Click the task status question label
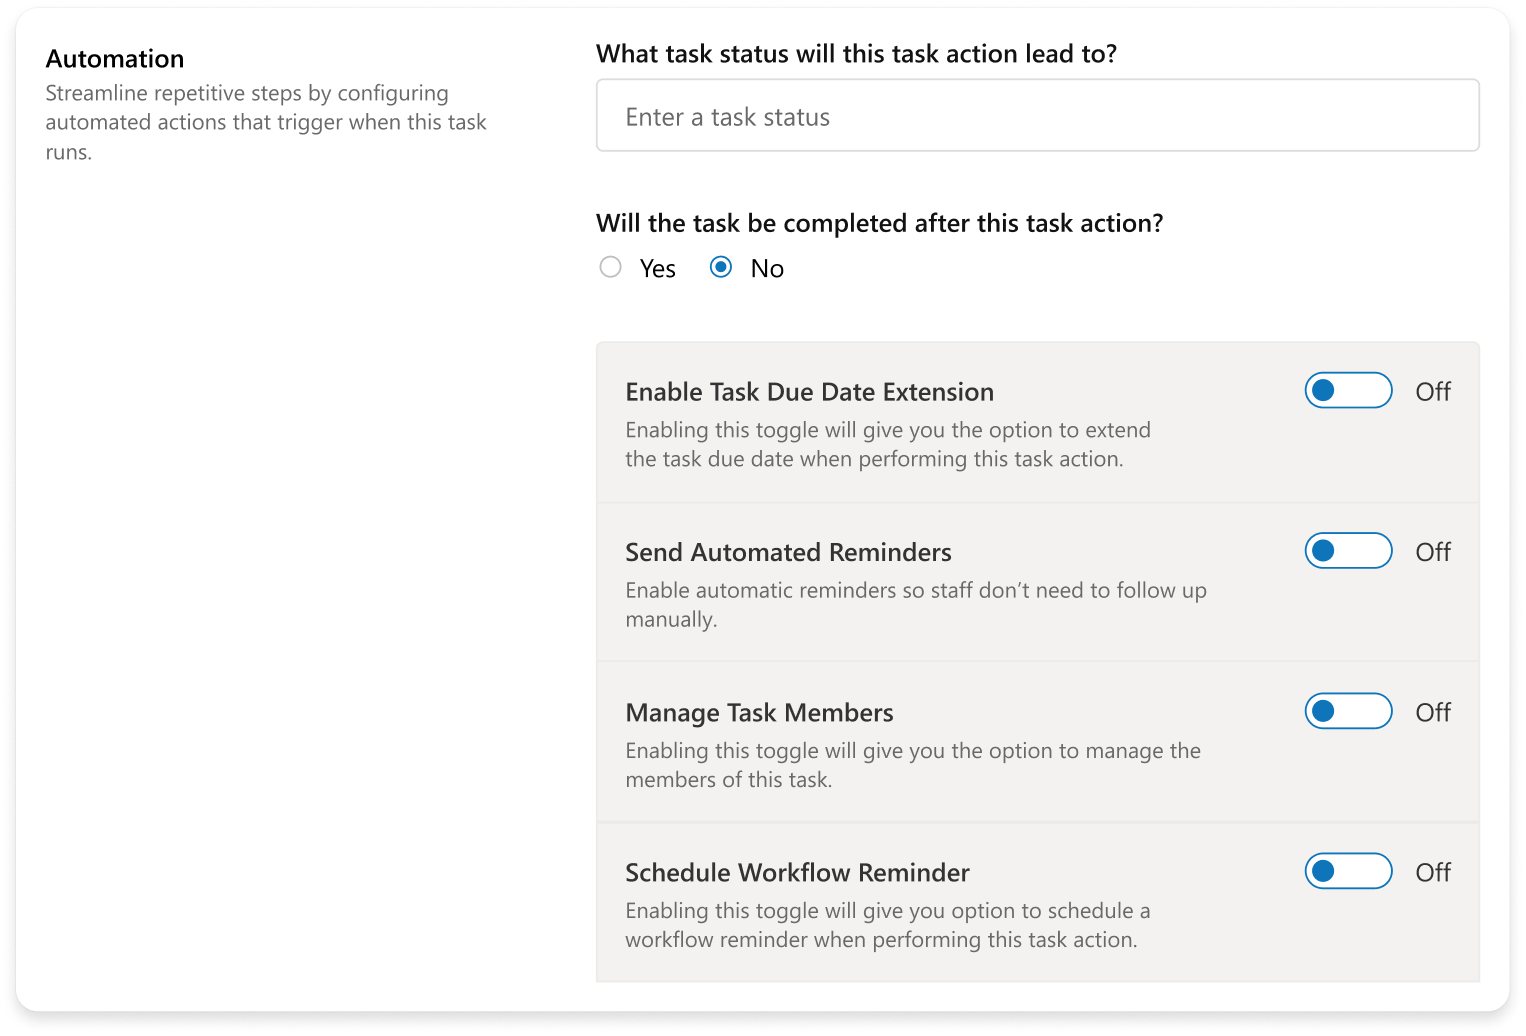 click(x=856, y=54)
